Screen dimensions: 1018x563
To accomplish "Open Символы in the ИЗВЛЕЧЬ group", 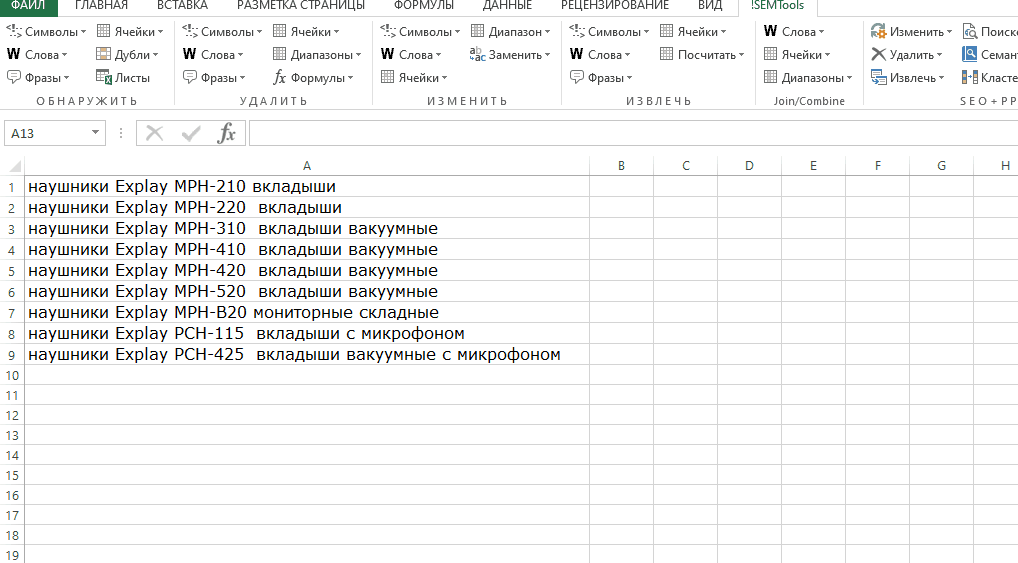I will click(609, 31).
